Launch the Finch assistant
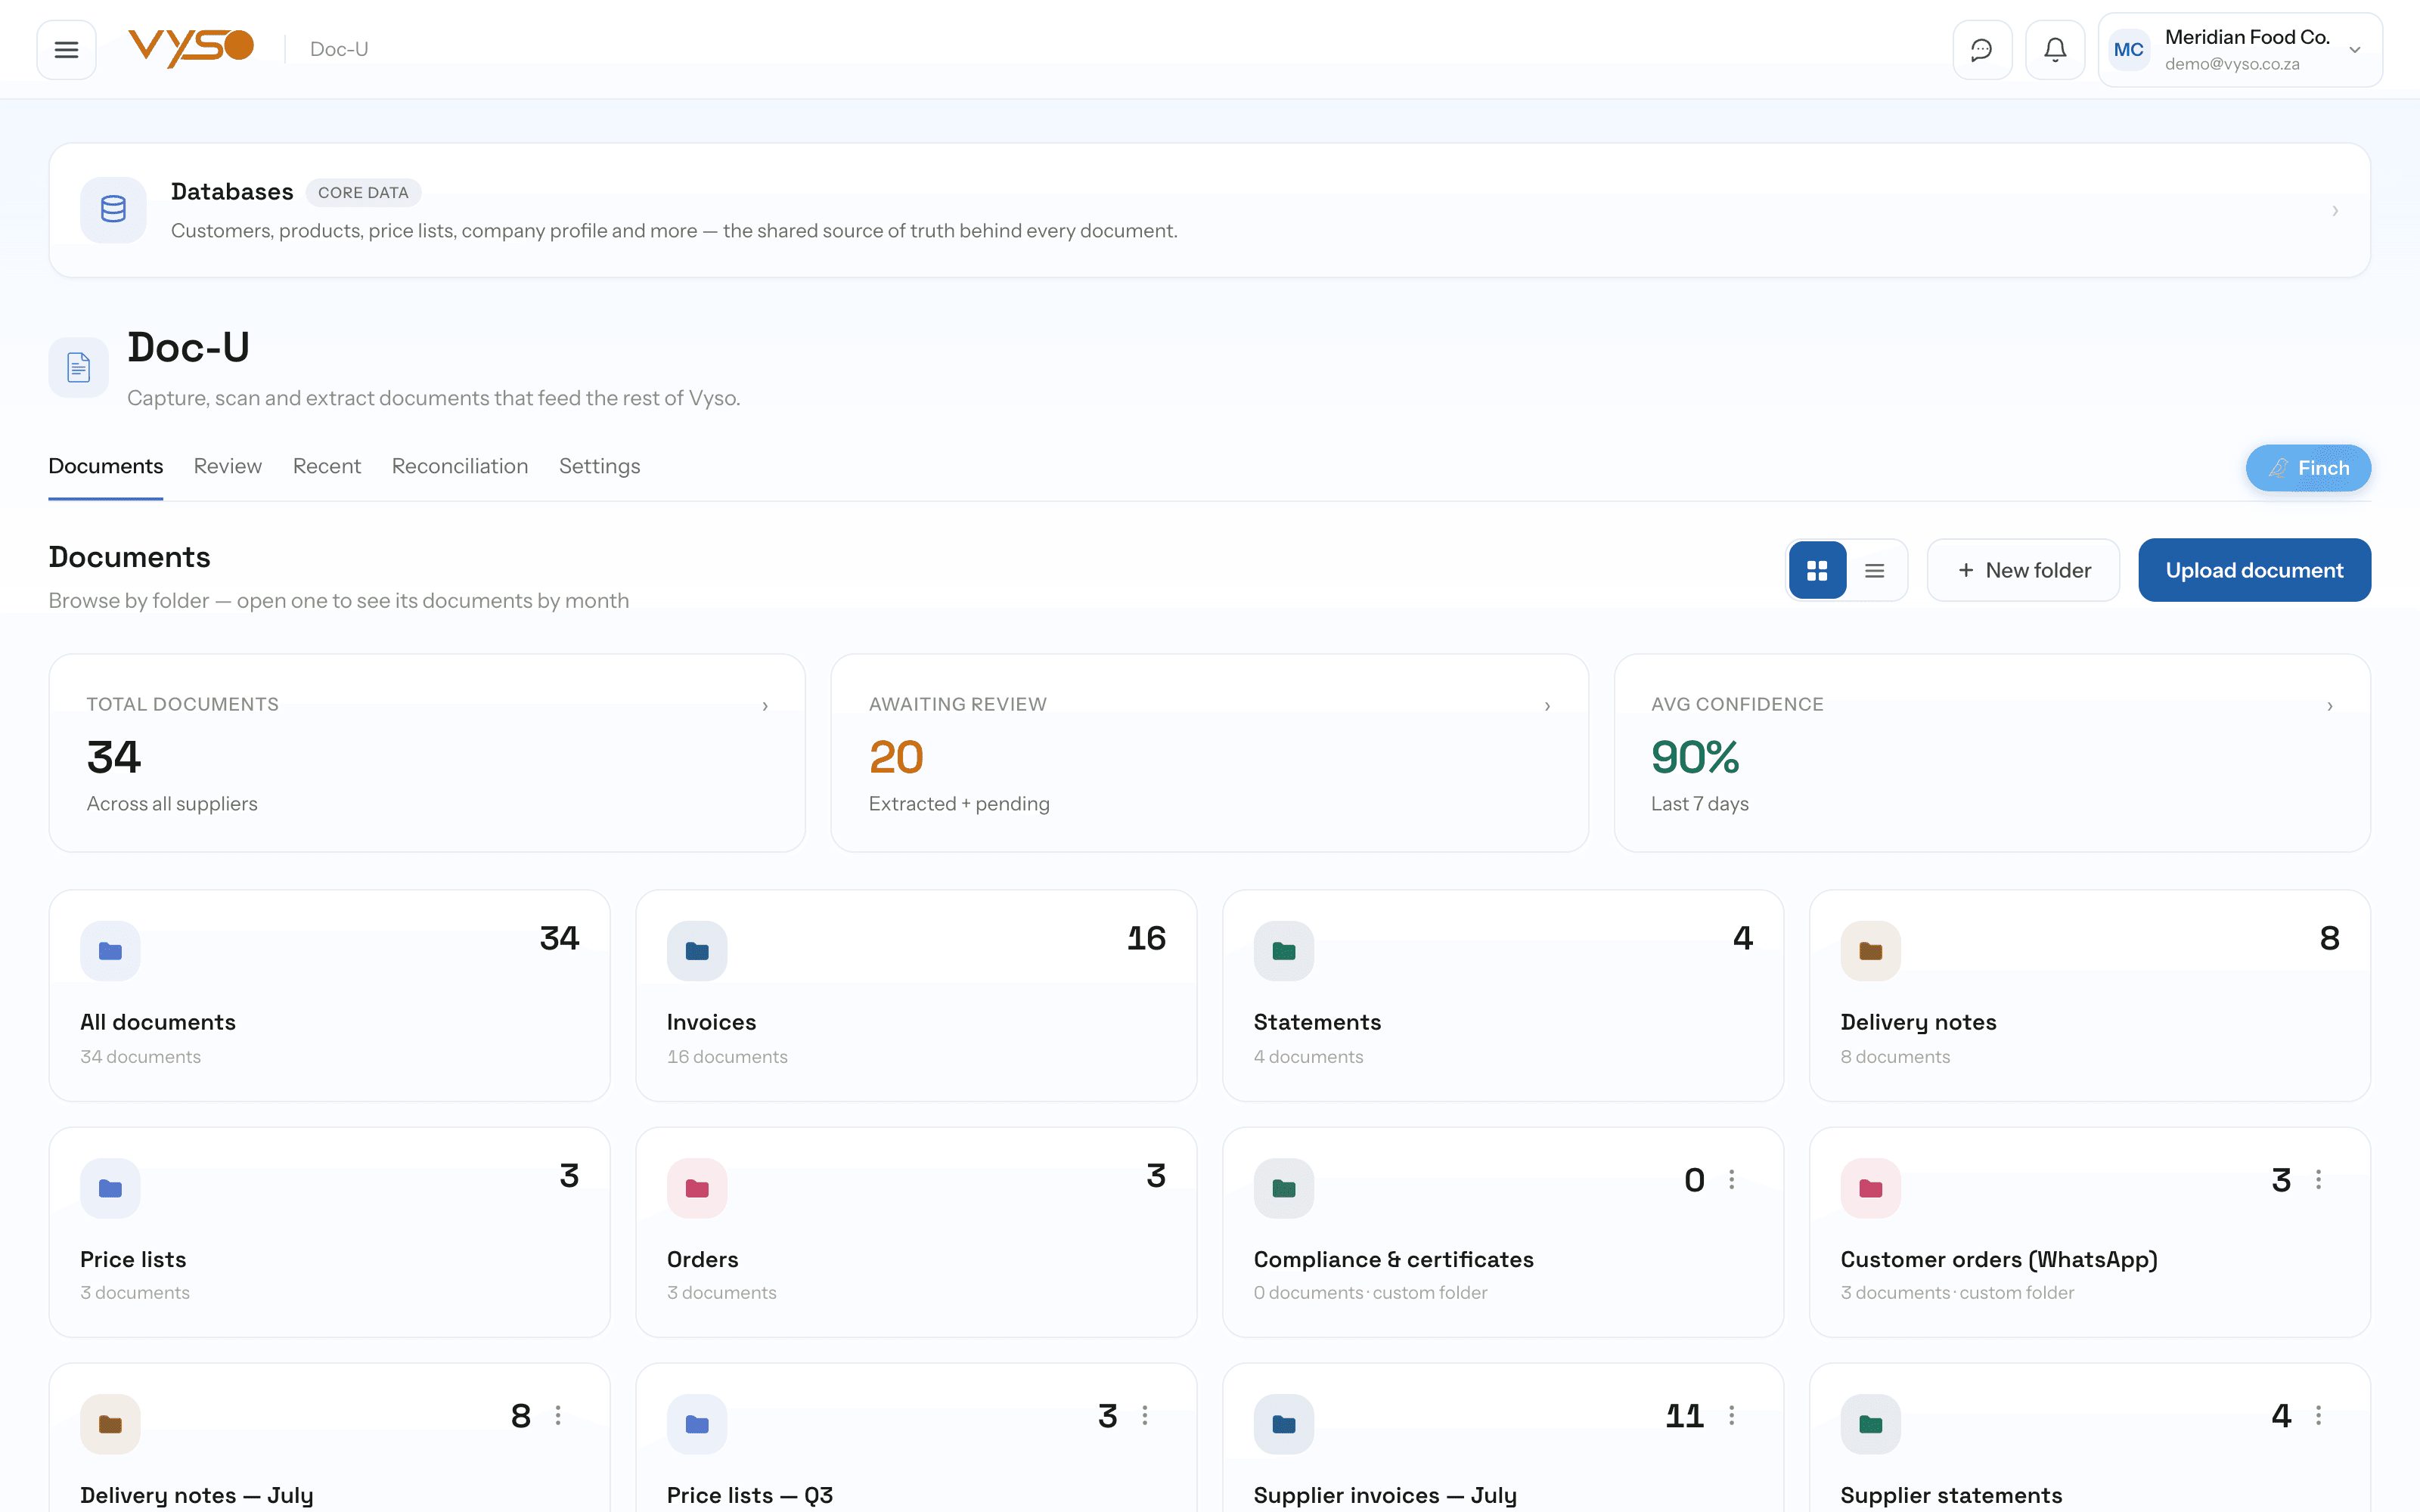The width and height of the screenshot is (2420, 1512). click(2308, 468)
